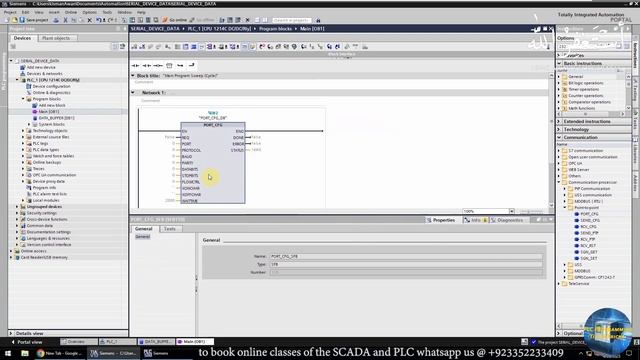Expand Technology instructions palette
This screenshot has width=640, height=360.
[559, 129]
